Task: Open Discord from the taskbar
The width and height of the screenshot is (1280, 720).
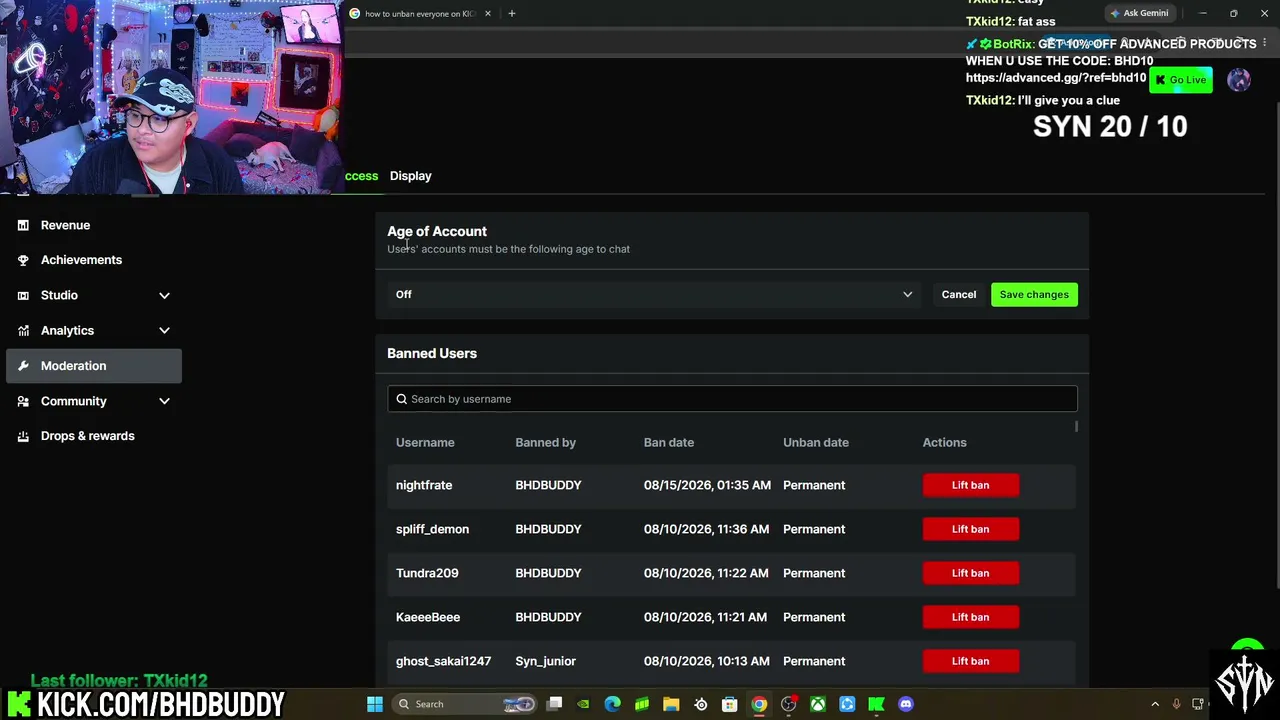Action: pyautogui.click(x=906, y=704)
